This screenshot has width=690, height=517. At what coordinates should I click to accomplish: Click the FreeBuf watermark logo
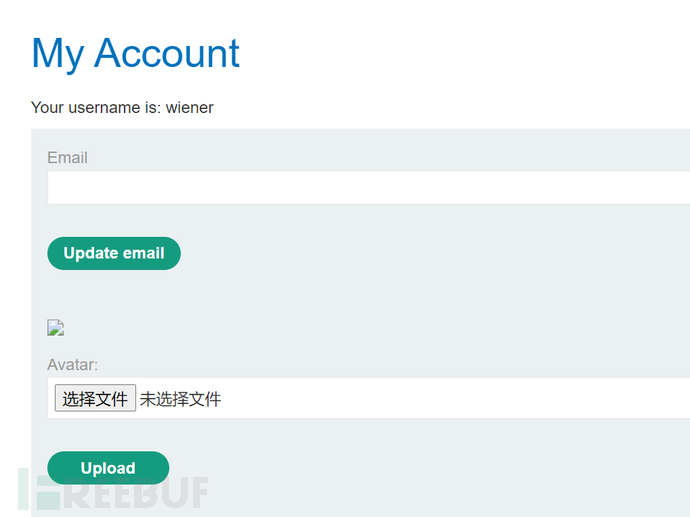click(113, 491)
